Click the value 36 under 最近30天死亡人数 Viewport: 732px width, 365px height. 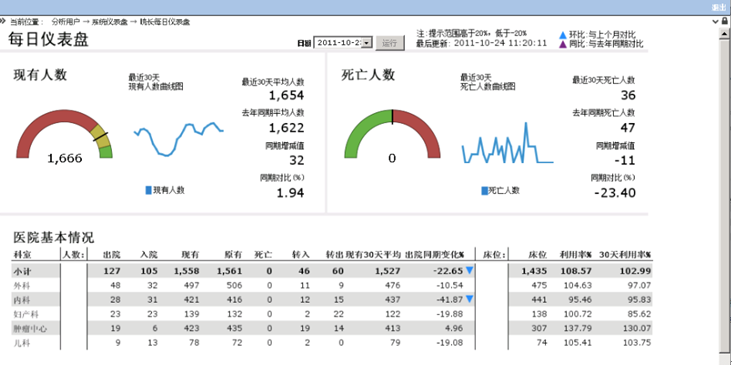pos(628,95)
